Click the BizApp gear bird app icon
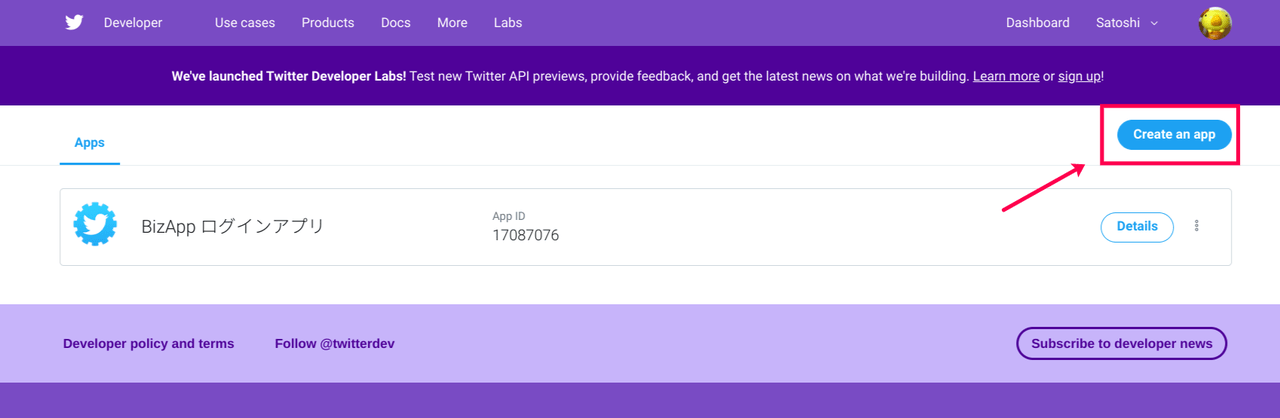1280x418 pixels. click(x=96, y=224)
